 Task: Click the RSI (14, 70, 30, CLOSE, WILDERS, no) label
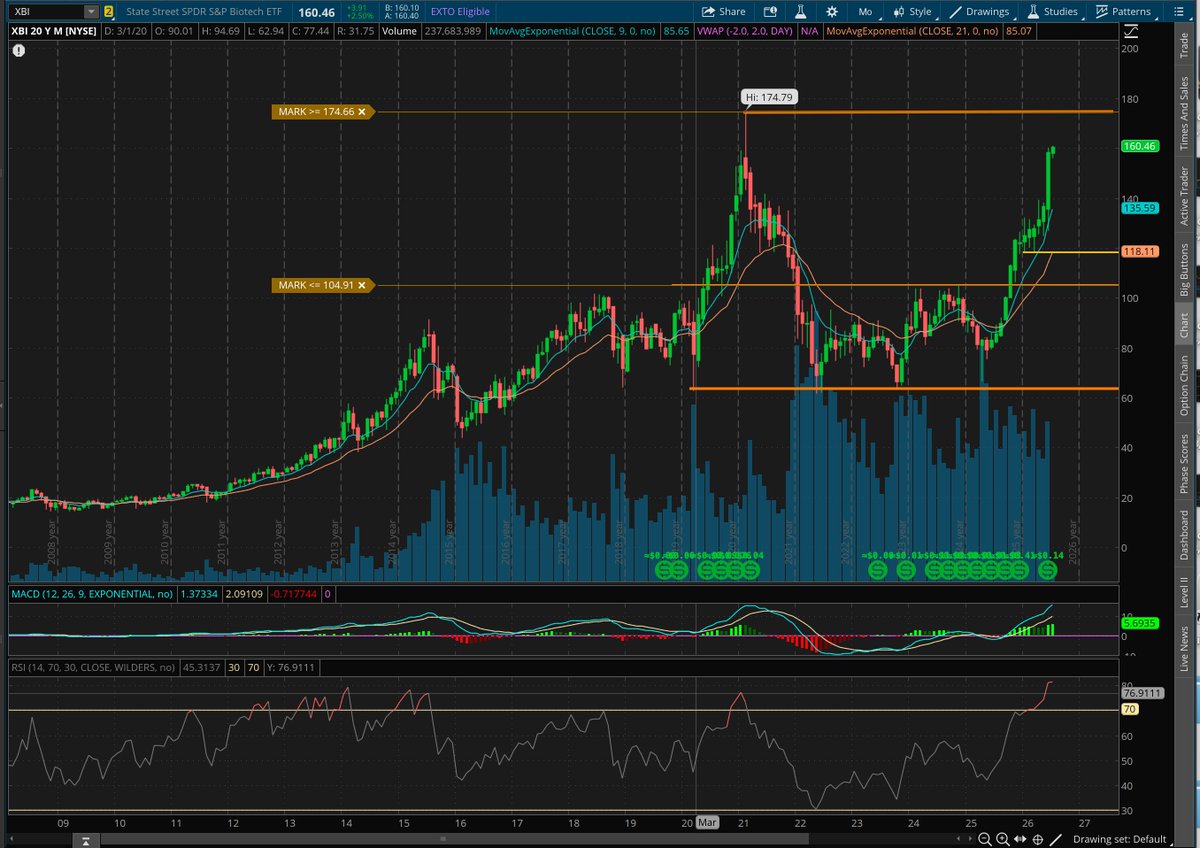(x=92, y=667)
